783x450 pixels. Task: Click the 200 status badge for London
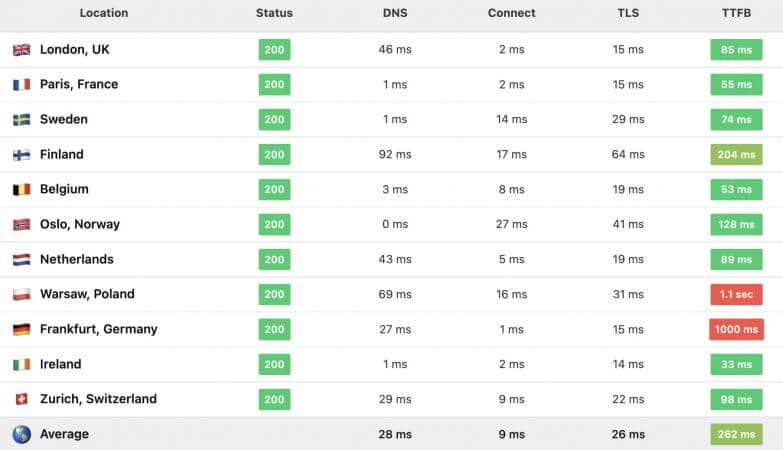(x=274, y=49)
